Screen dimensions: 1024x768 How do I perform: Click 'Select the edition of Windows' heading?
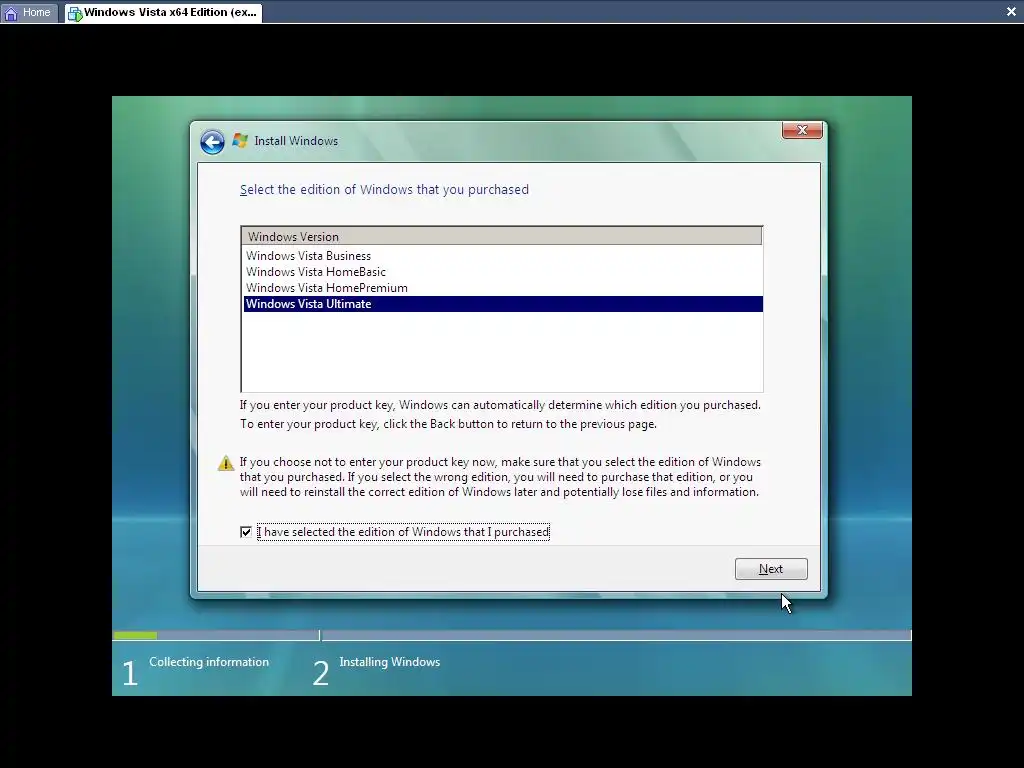click(x=384, y=189)
